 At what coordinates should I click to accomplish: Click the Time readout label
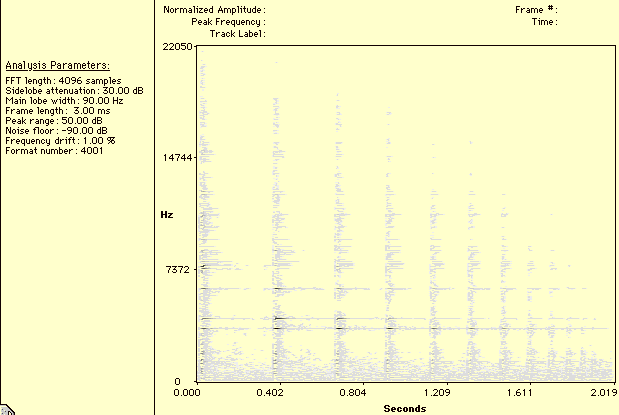[x=544, y=21]
